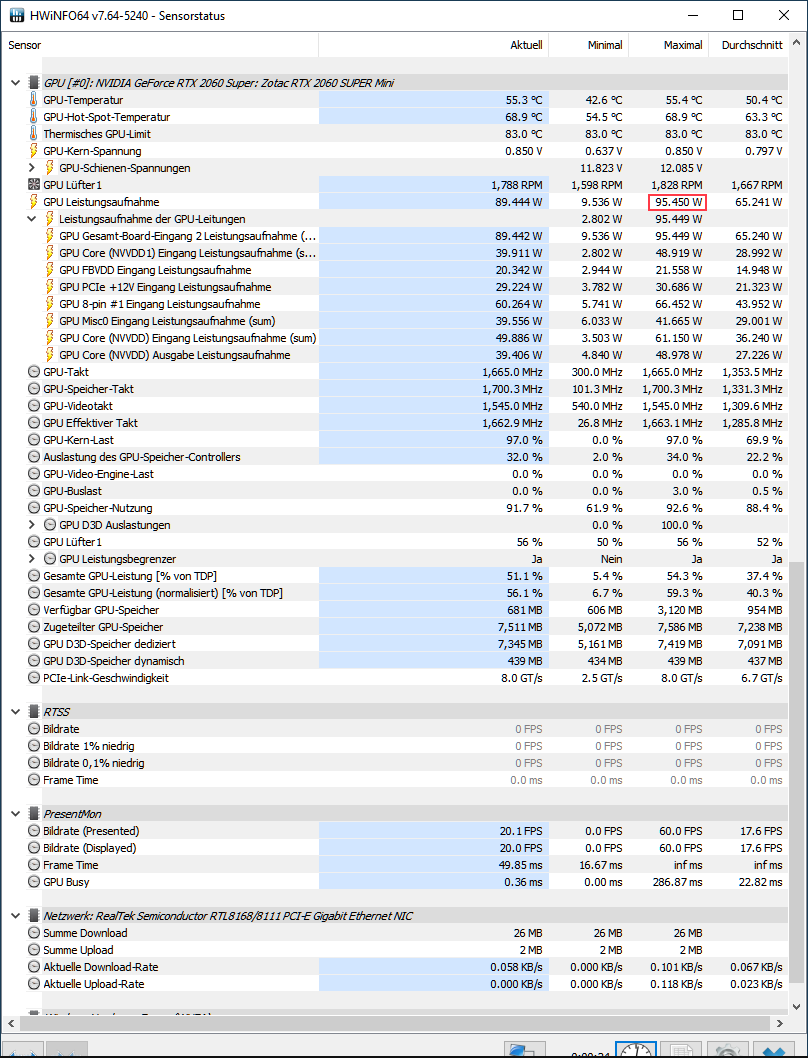The height and width of the screenshot is (1058, 808).
Task: Select the GPU Effektiver Takt row label
Action: pyautogui.click(x=90, y=423)
